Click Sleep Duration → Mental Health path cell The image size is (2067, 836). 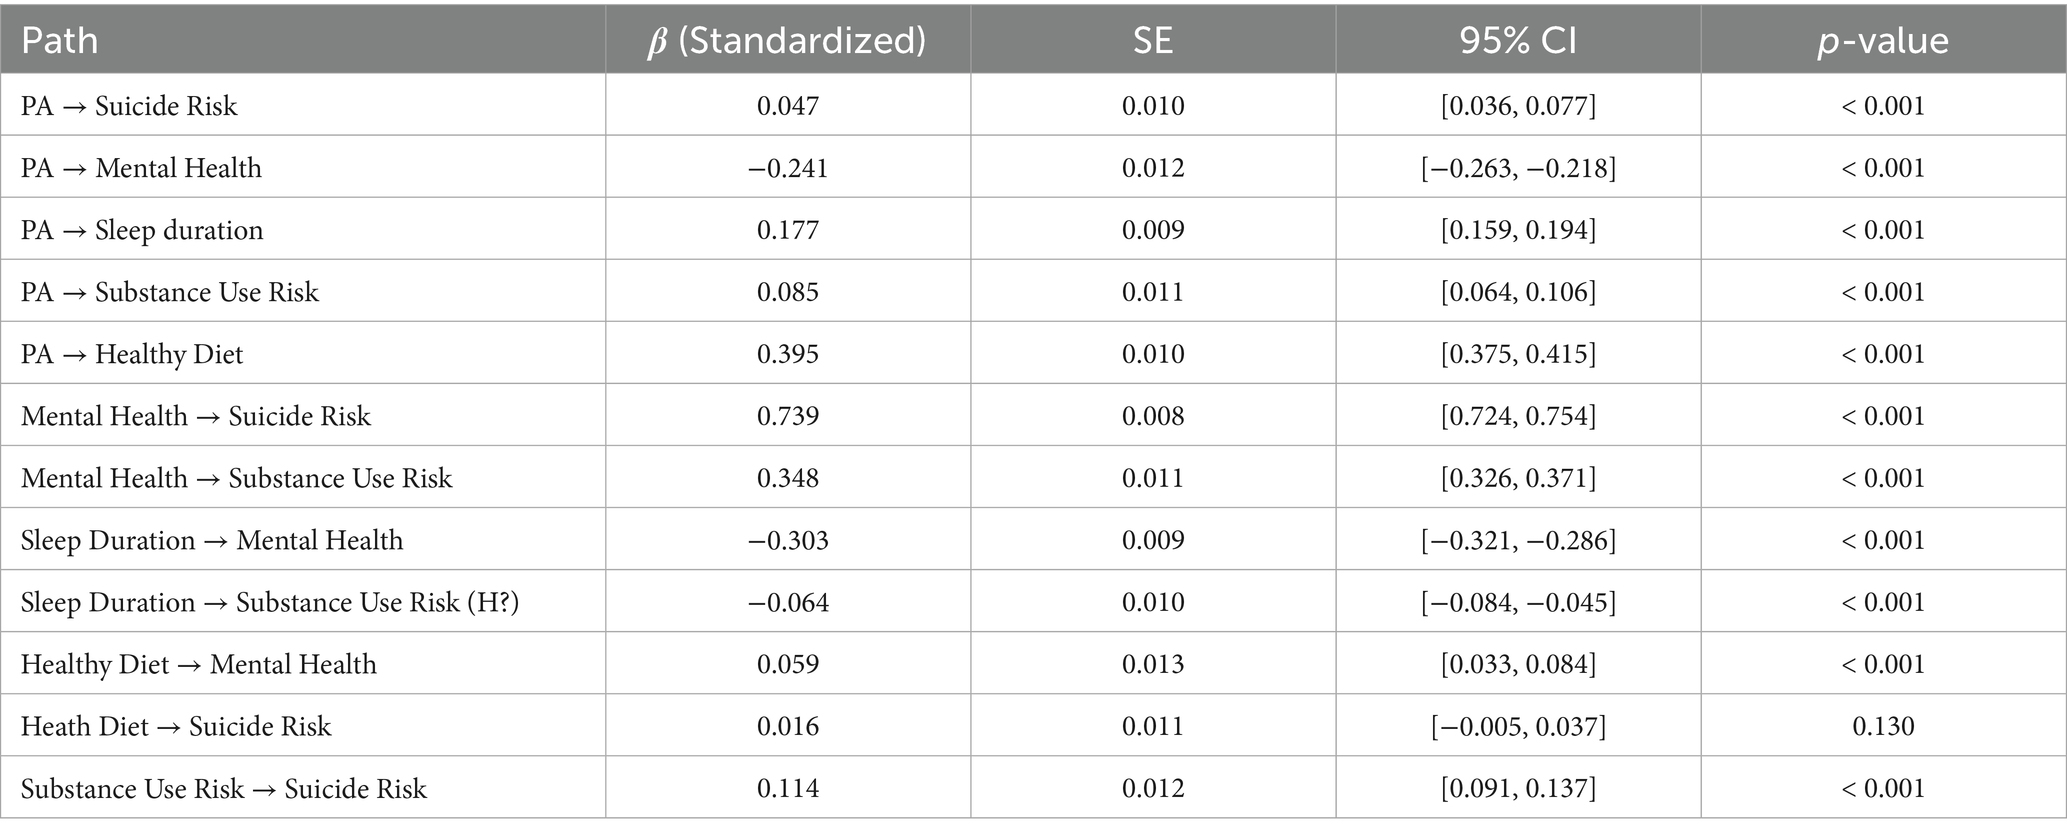point(212,540)
